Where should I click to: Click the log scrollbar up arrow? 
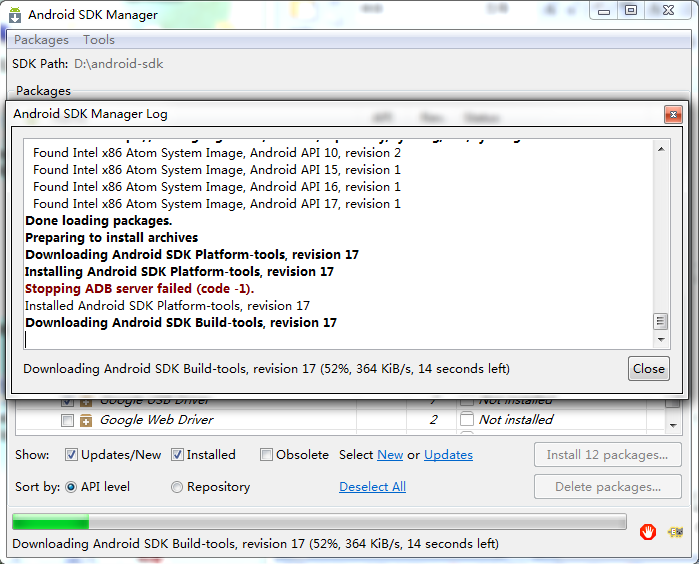tap(661, 149)
